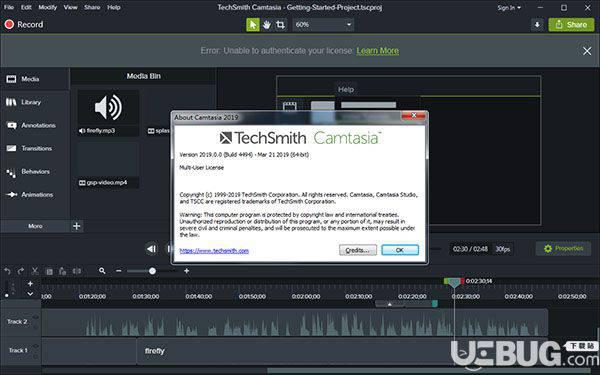Collapse tracks with the chevron down icon

coord(30,294)
